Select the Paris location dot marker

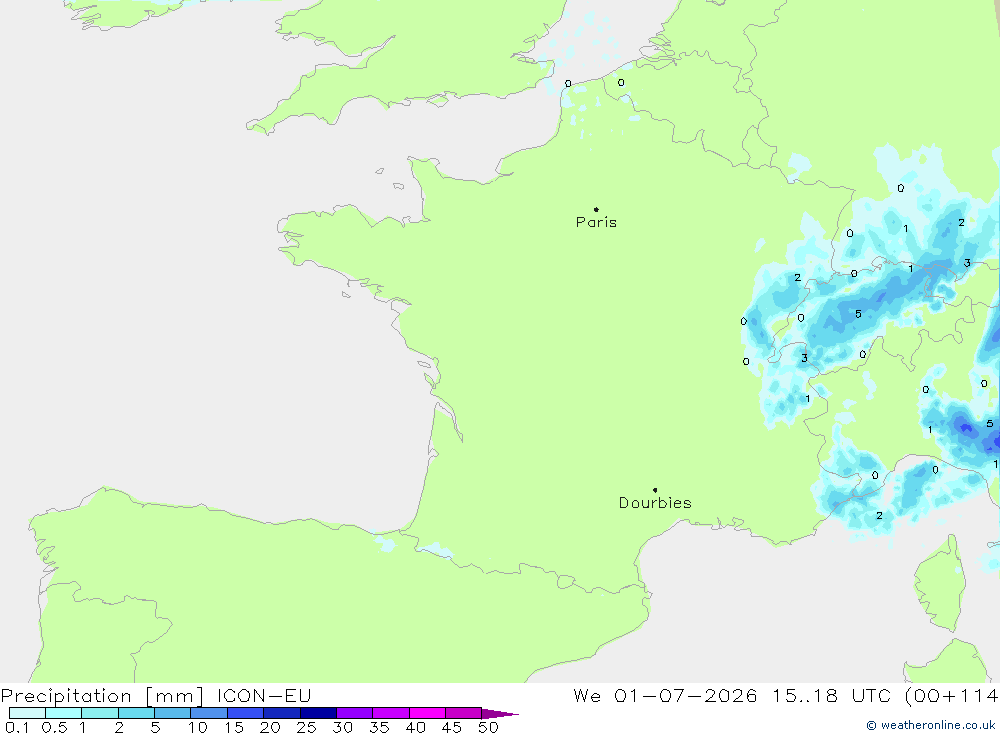click(596, 209)
